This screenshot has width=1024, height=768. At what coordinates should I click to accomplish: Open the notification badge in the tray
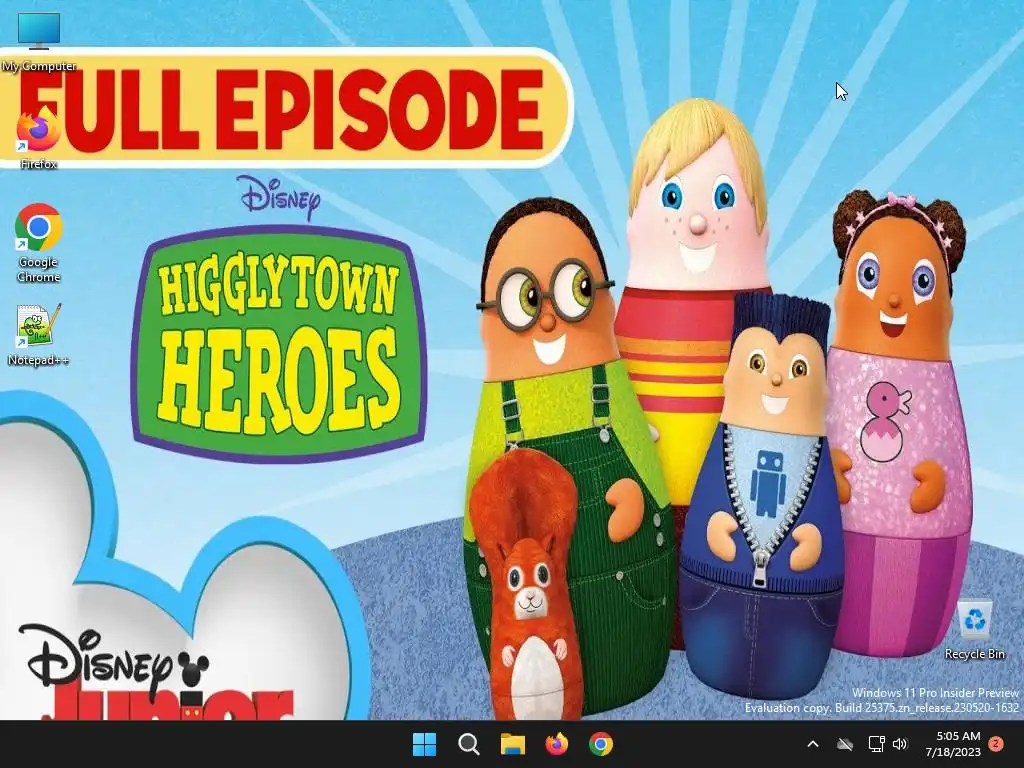[x=996, y=744]
